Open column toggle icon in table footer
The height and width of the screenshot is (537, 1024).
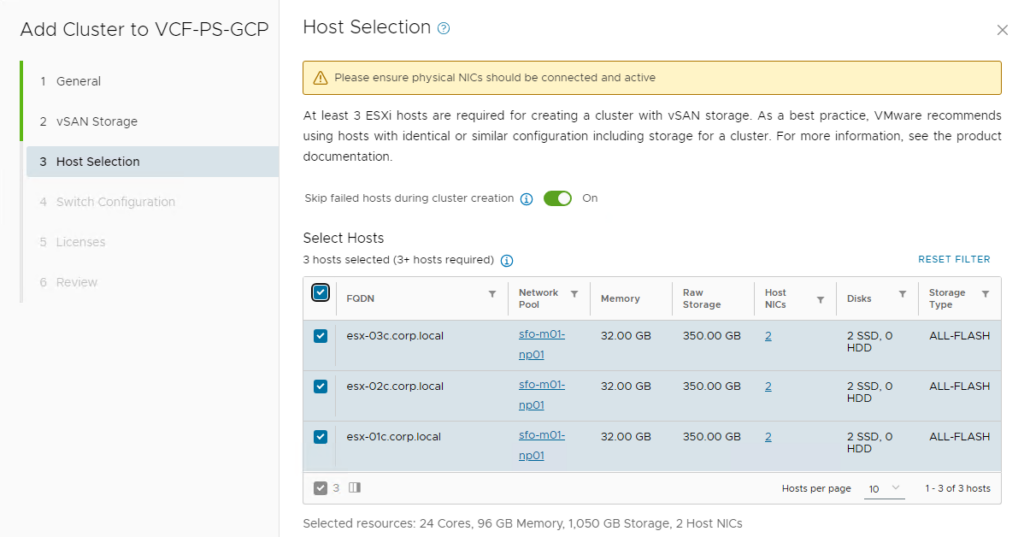pos(355,488)
